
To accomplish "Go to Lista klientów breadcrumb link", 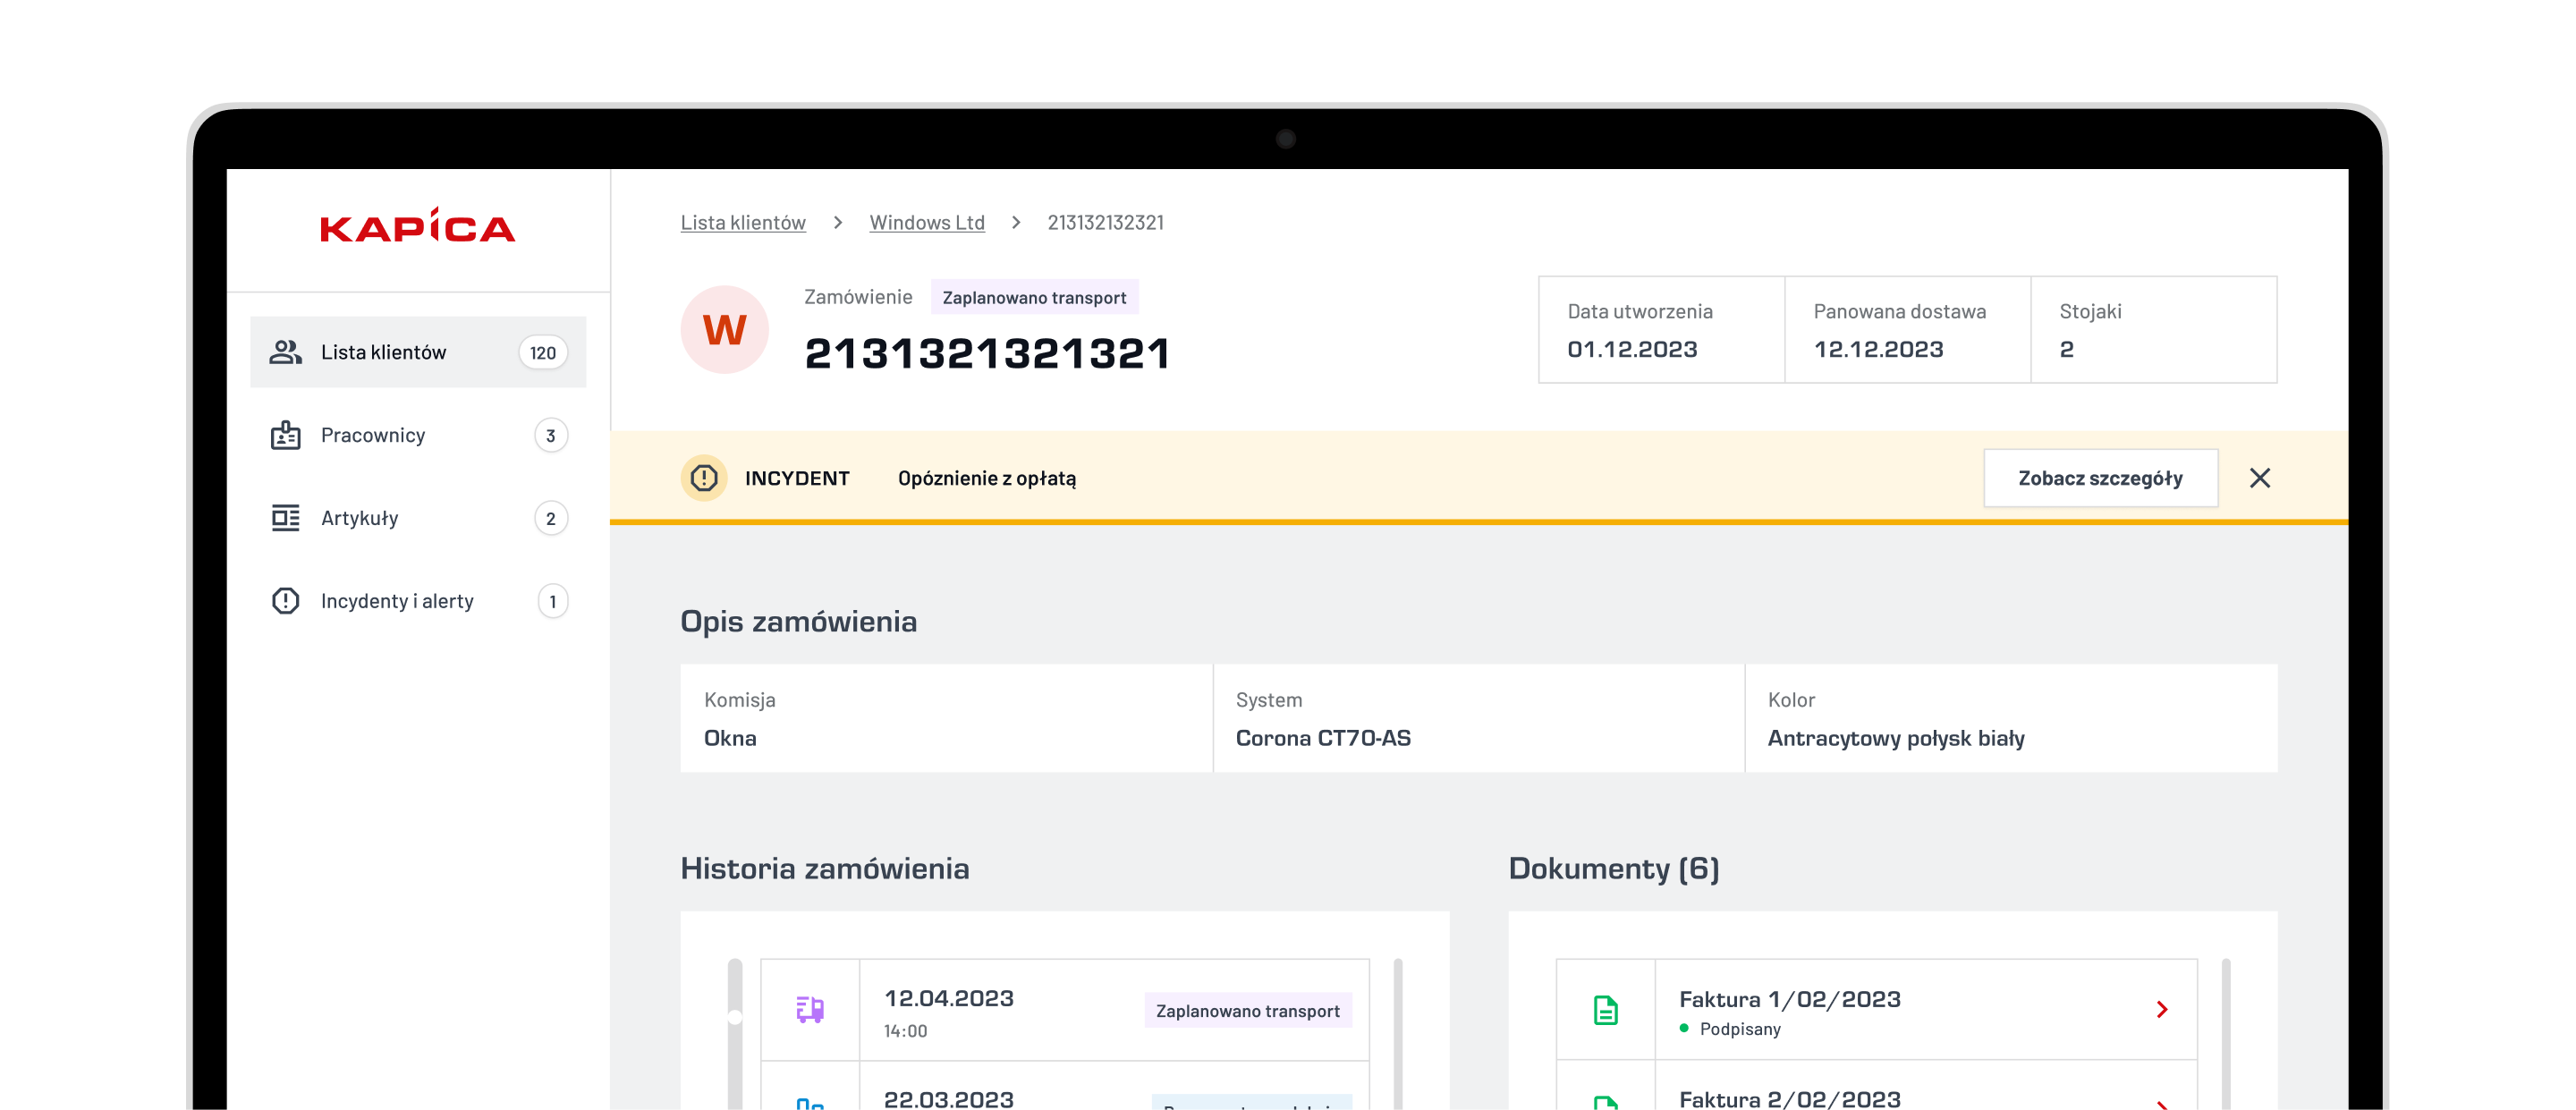I will (743, 222).
